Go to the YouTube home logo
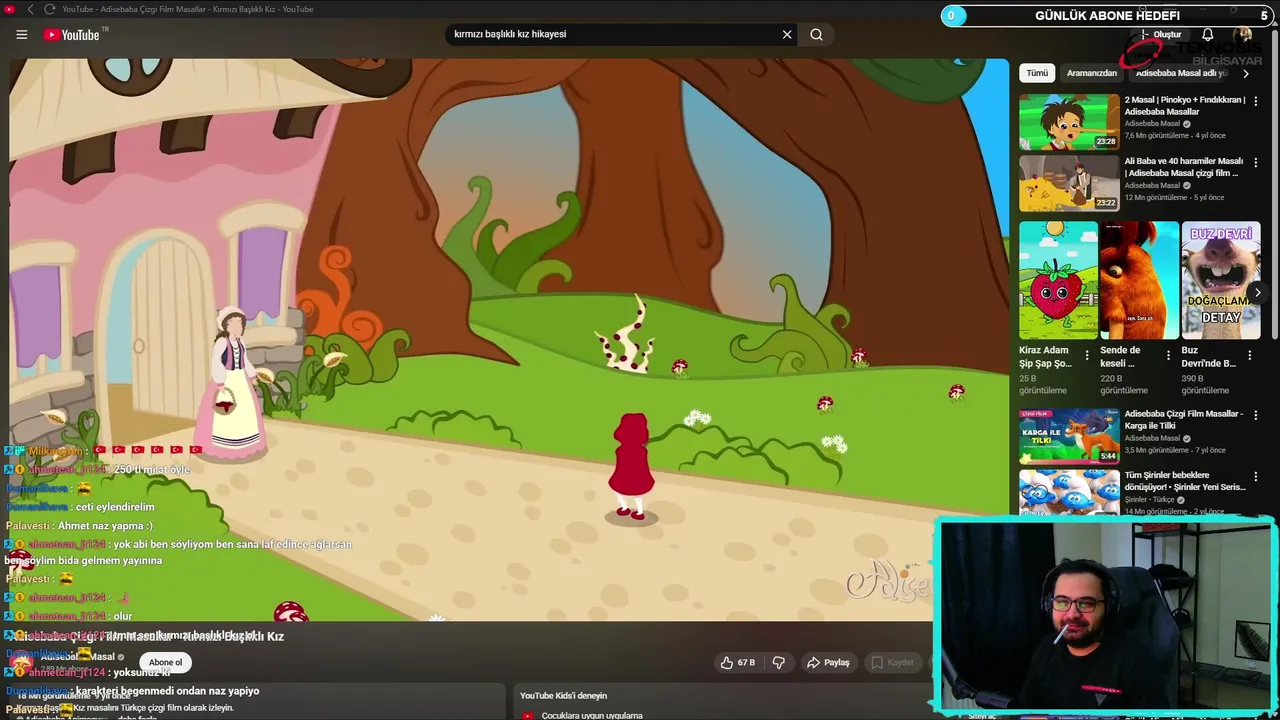This screenshot has height=720, width=1280. pos(72,35)
